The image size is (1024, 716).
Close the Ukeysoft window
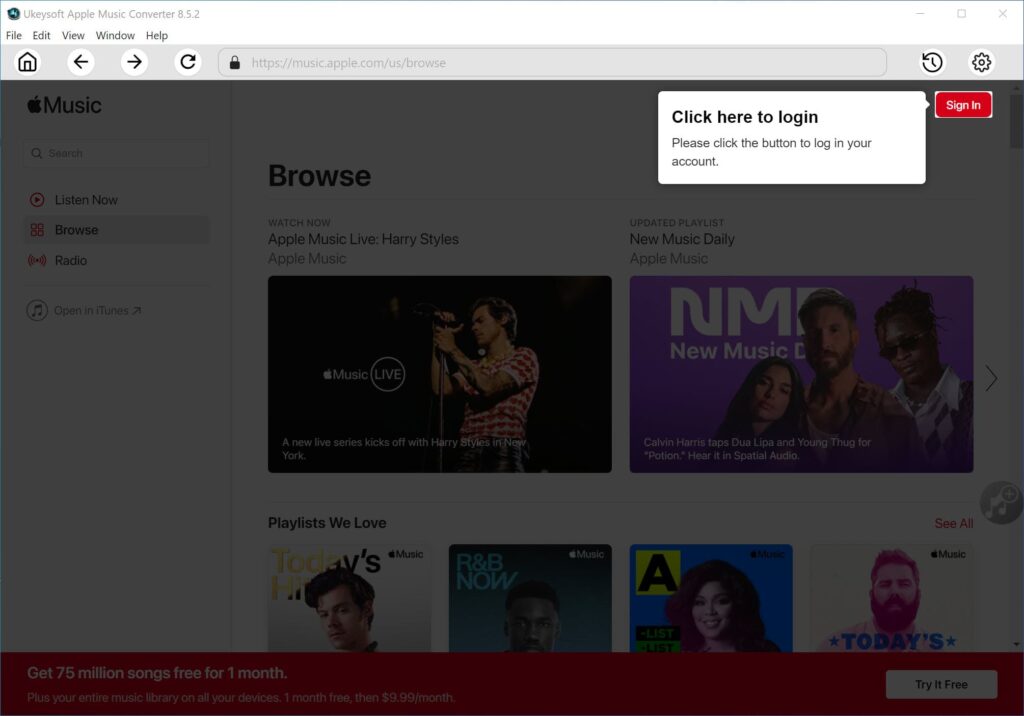pos(1002,14)
